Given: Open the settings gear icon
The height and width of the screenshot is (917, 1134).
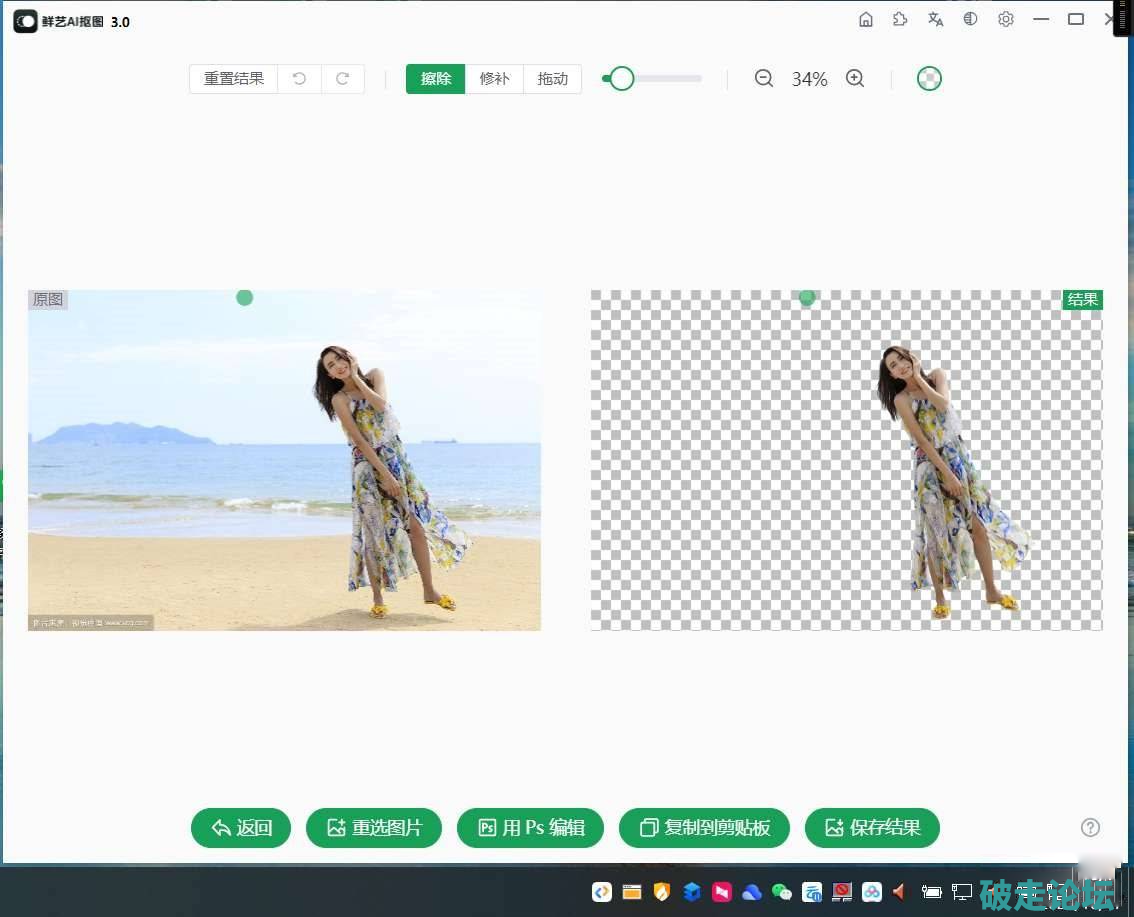Looking at the screenshot, I should click(x=1006, y=20).
